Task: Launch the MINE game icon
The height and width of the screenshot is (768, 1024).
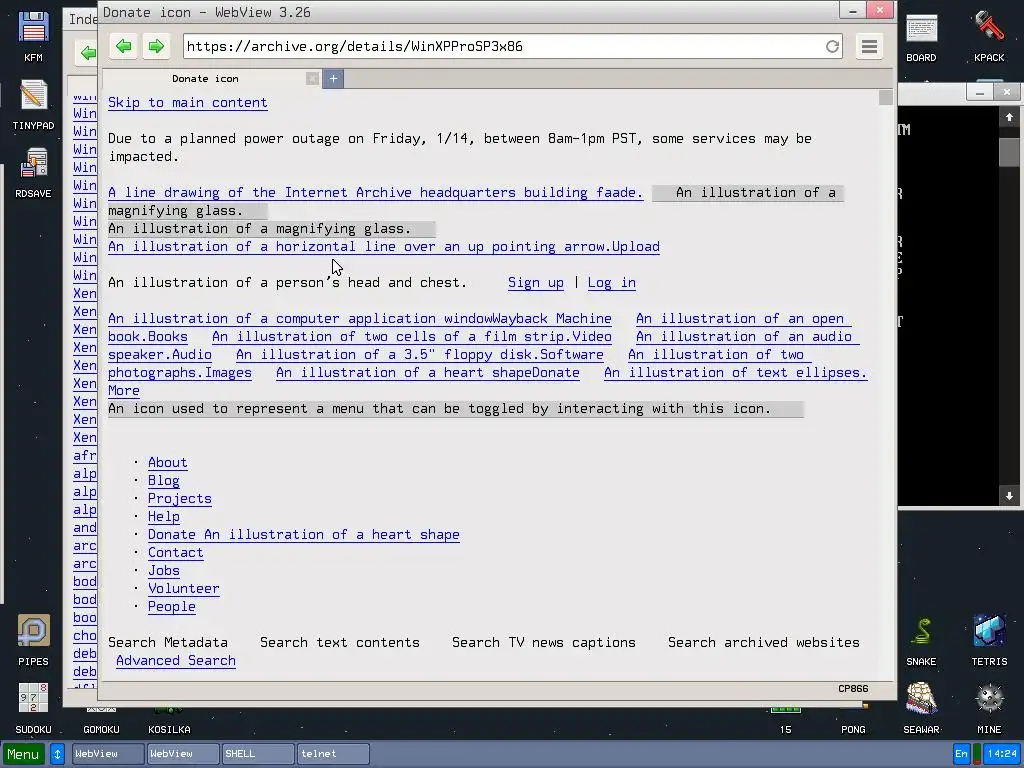Action: [x=989, y=709]
